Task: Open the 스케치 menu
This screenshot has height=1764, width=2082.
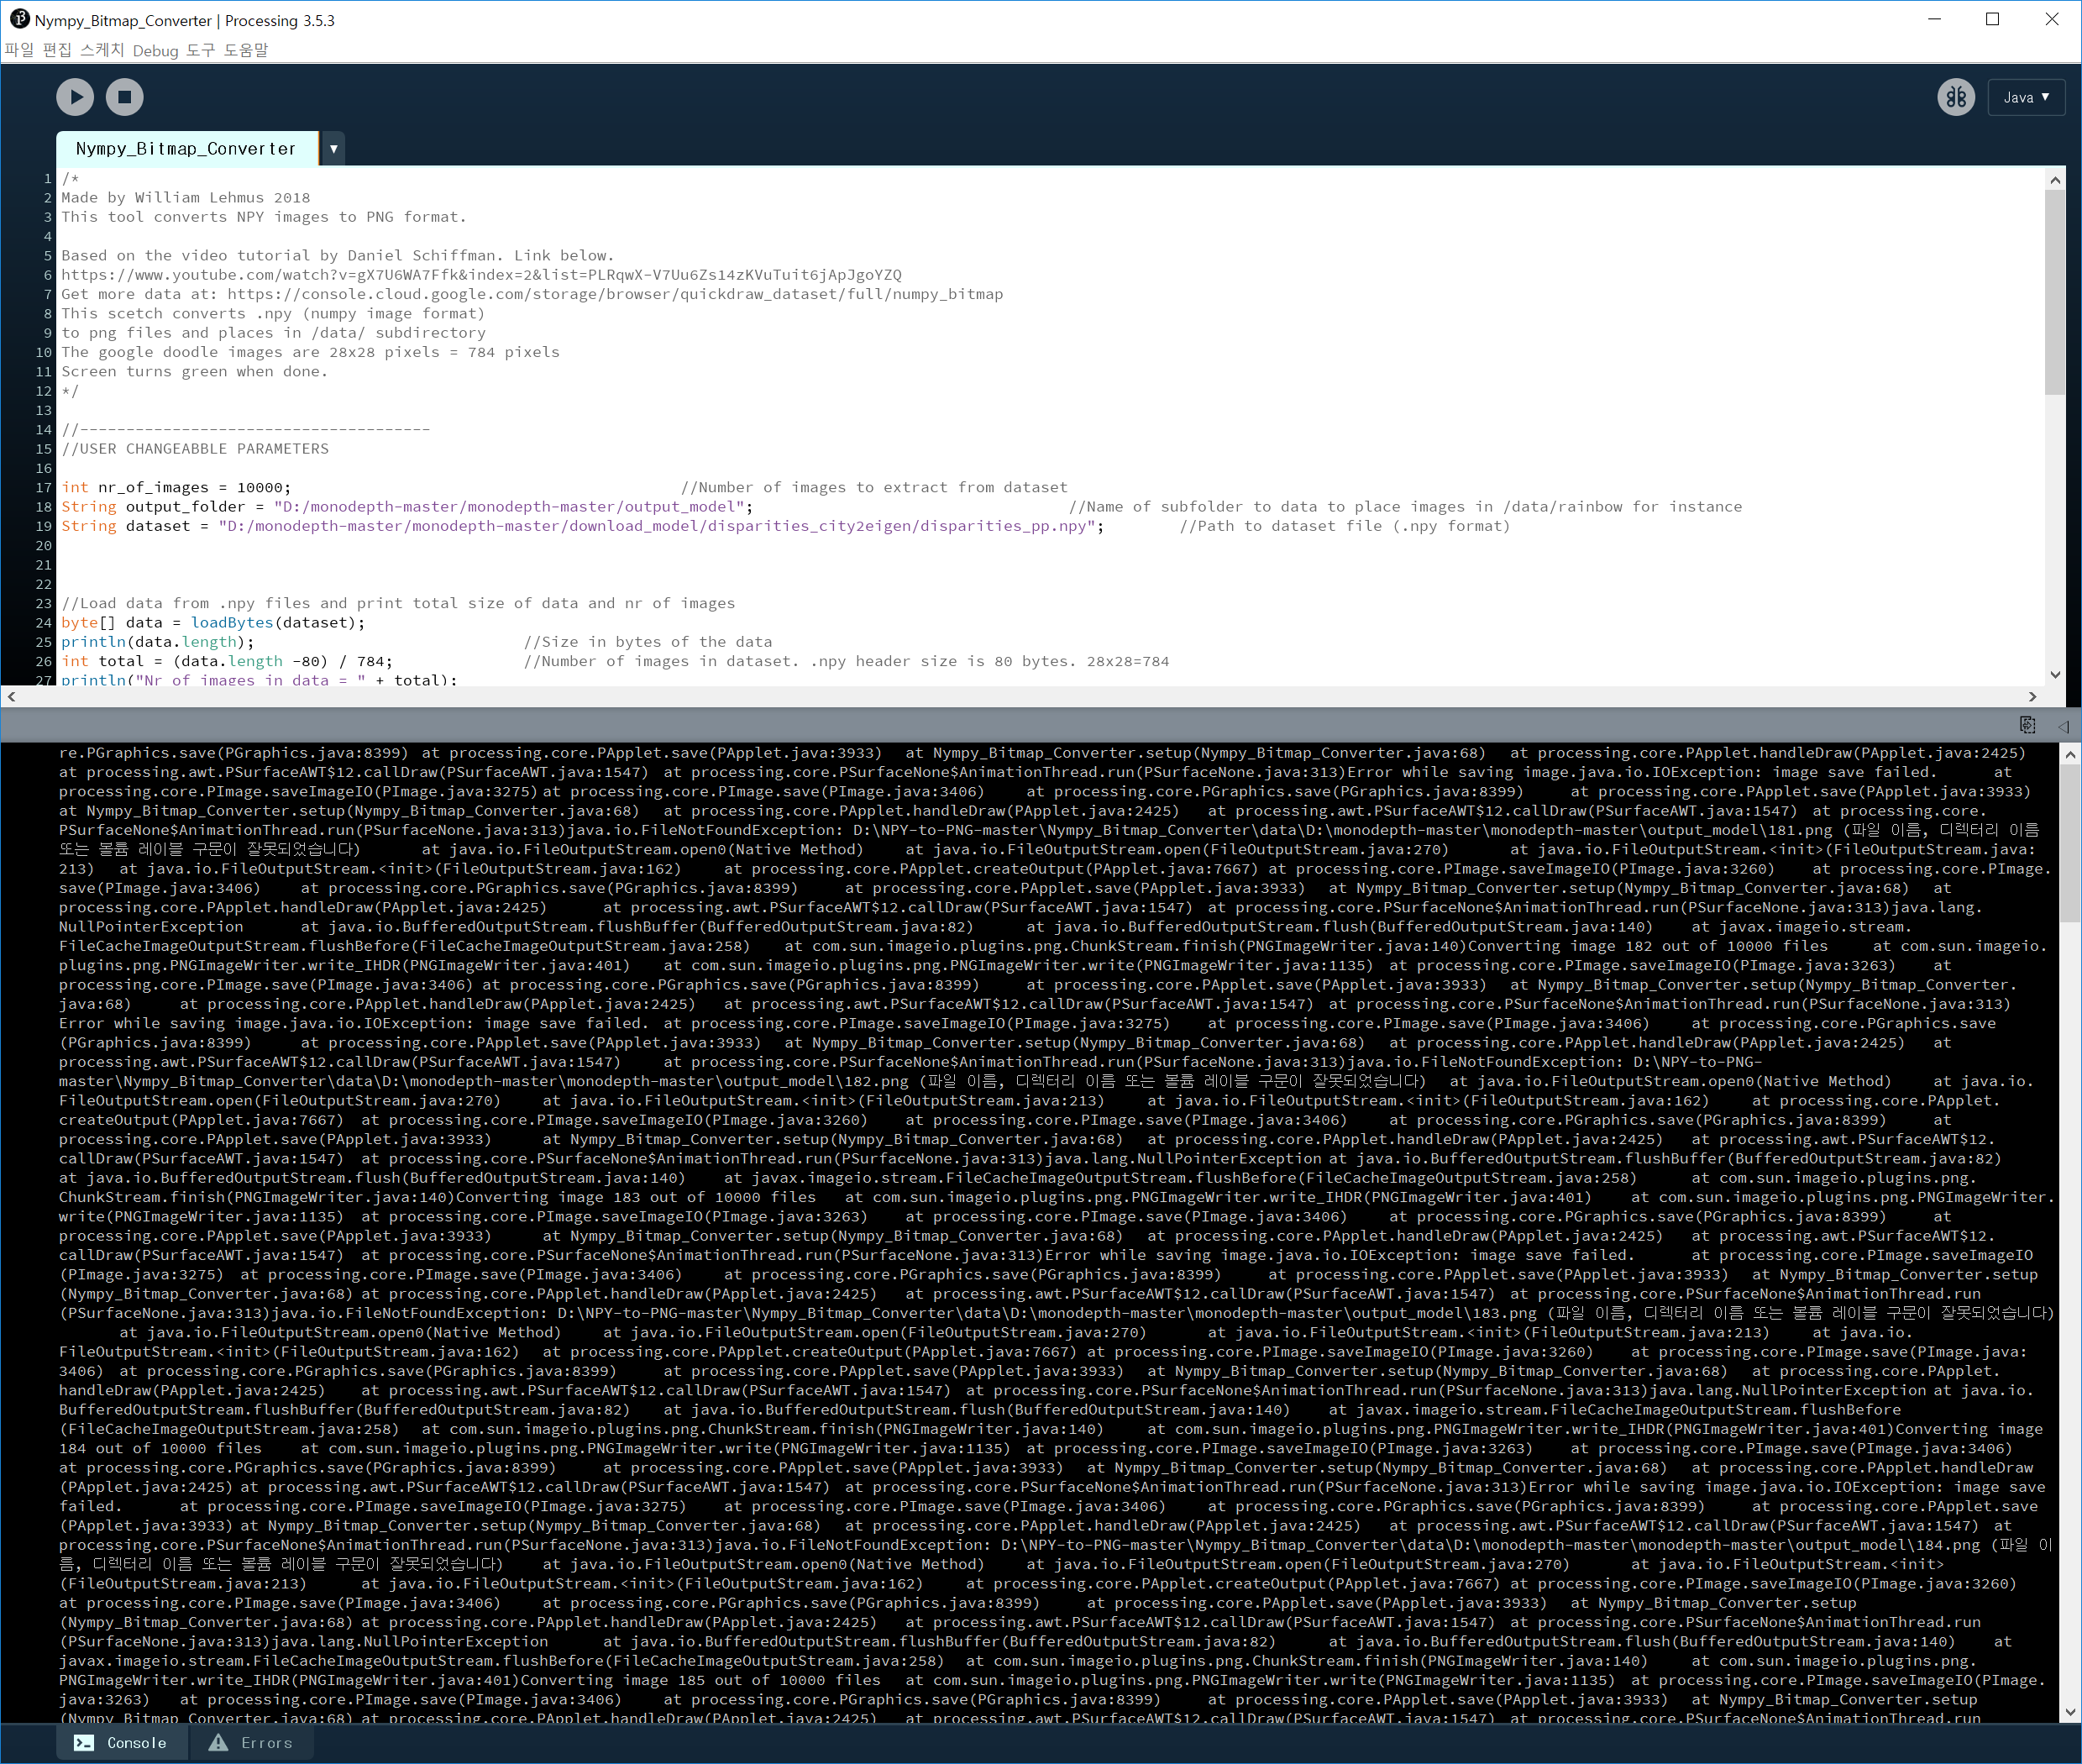Action: [x=102, y=50]
